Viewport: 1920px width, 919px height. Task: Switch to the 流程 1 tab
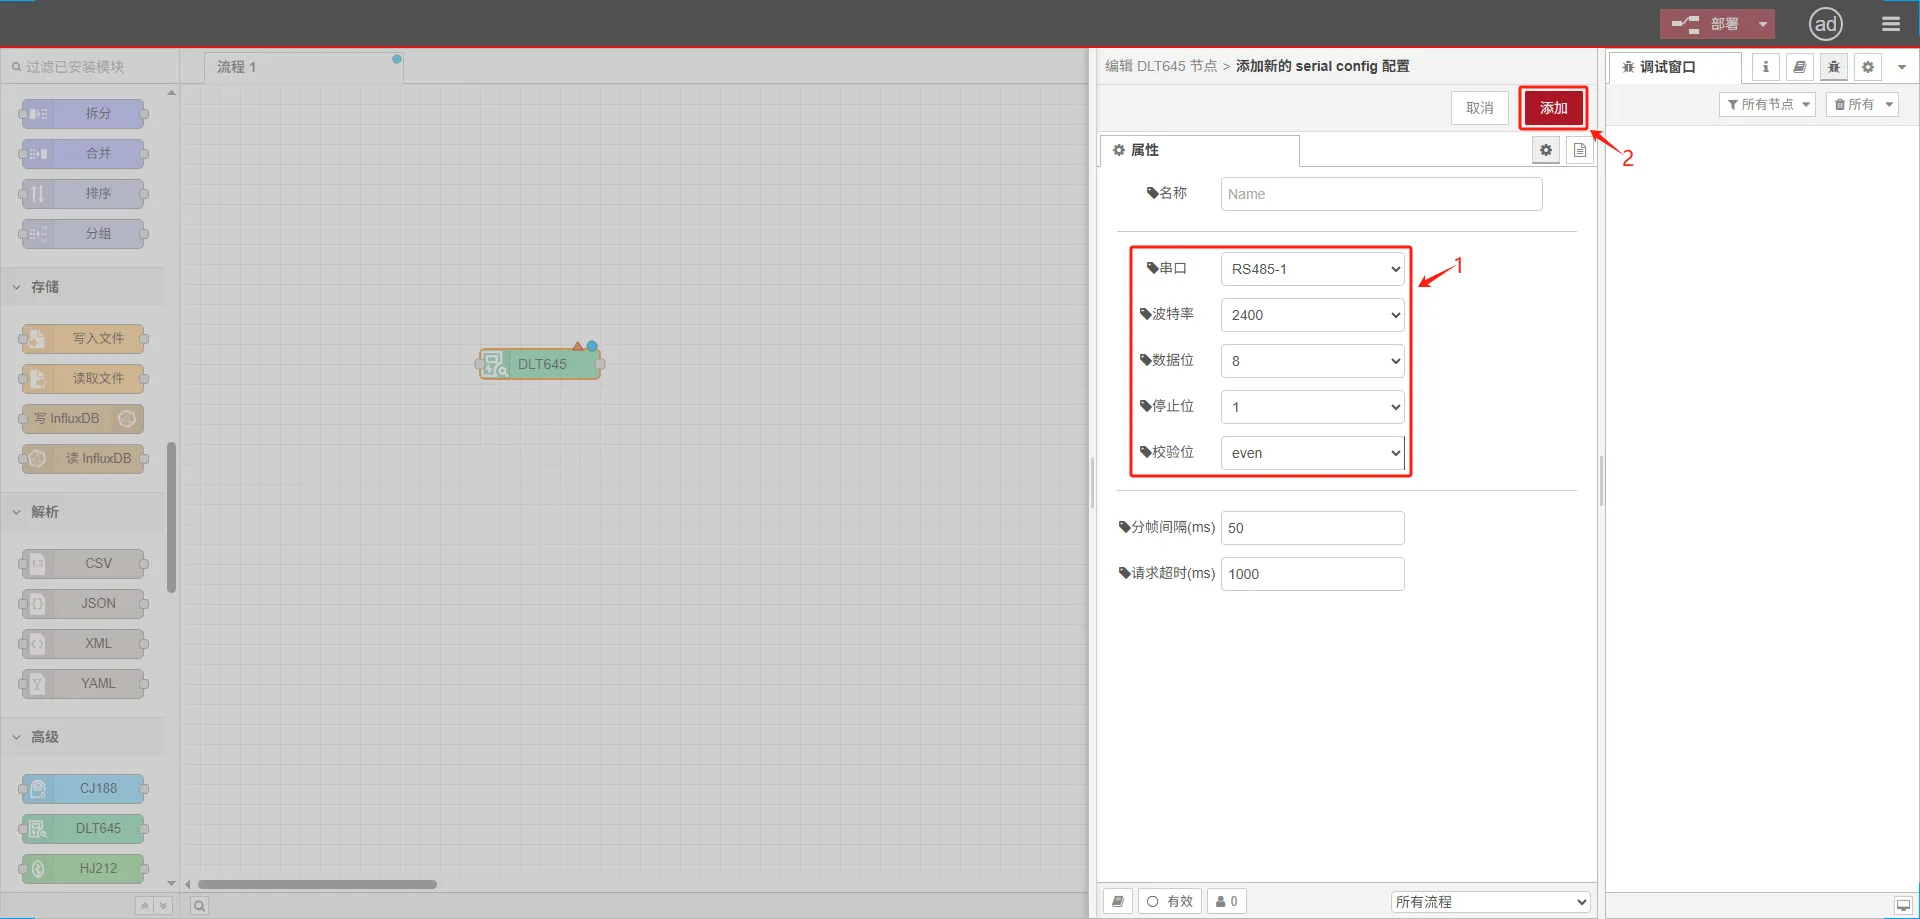click(237, 67)
